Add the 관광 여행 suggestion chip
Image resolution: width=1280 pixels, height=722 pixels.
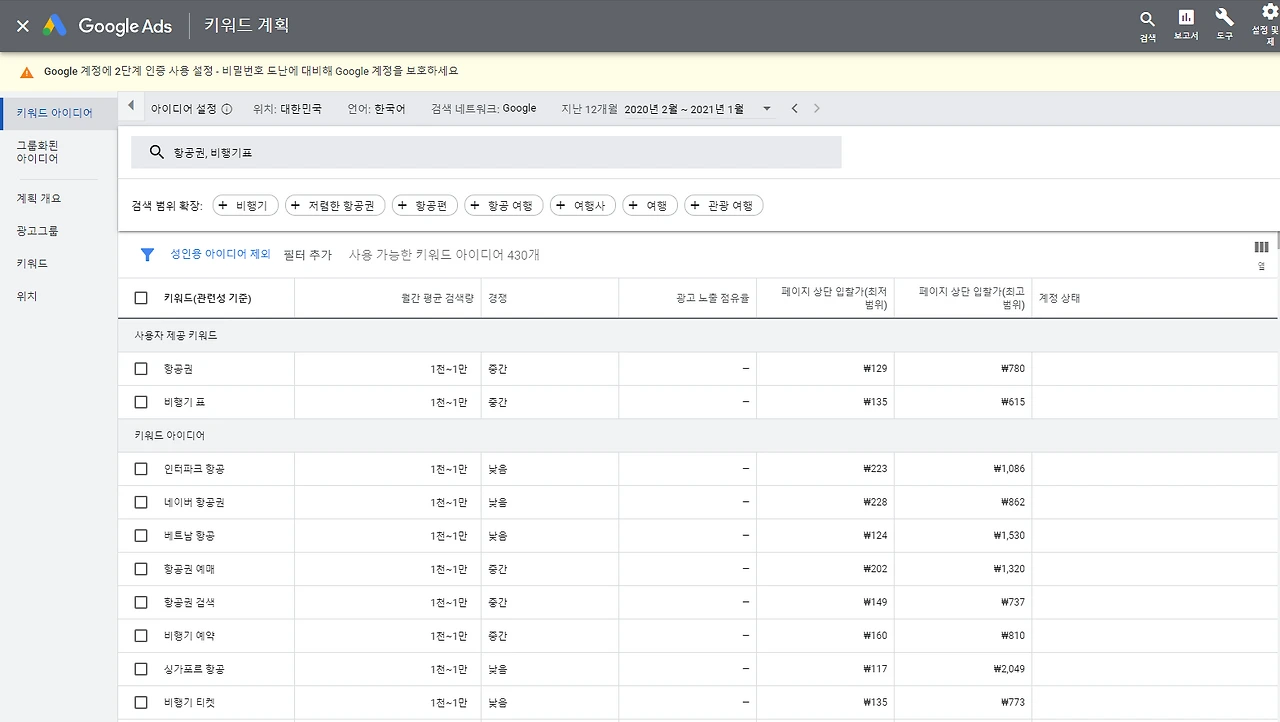click(724, 205)
